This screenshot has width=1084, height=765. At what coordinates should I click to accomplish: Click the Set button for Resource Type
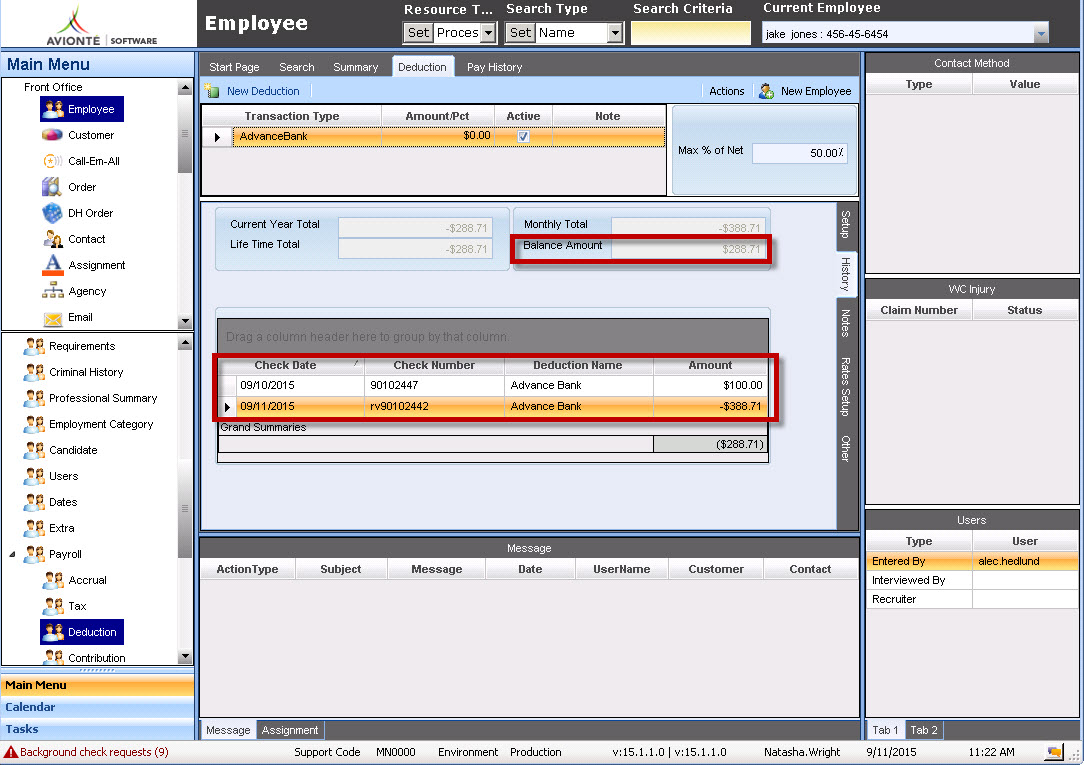(418, 32)
